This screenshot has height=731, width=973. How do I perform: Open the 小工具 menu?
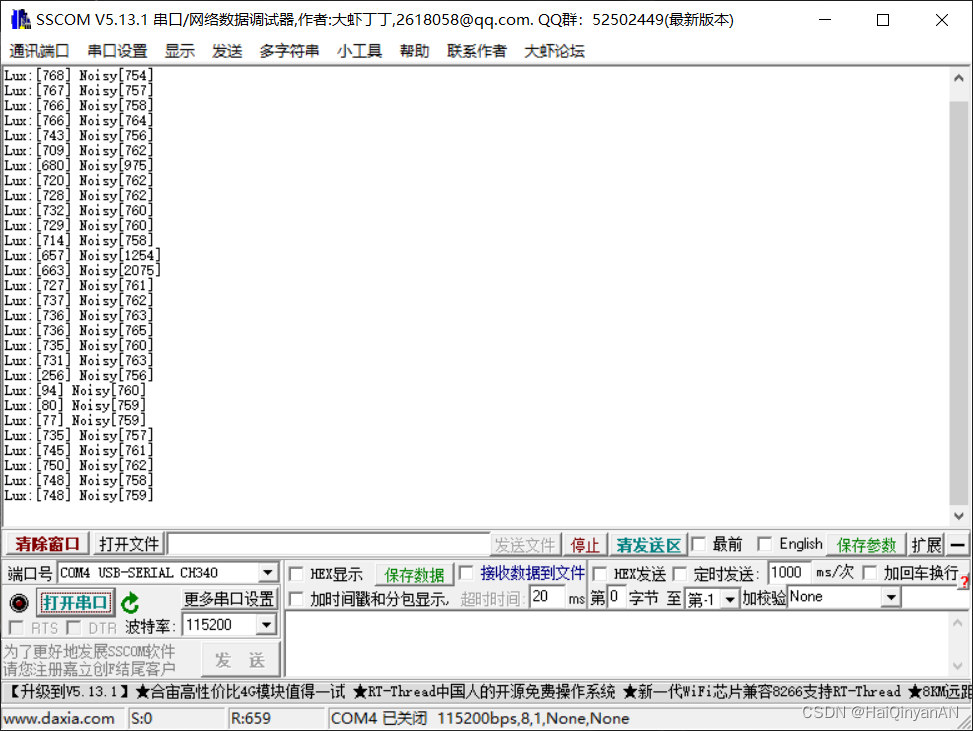click(359, 51)
